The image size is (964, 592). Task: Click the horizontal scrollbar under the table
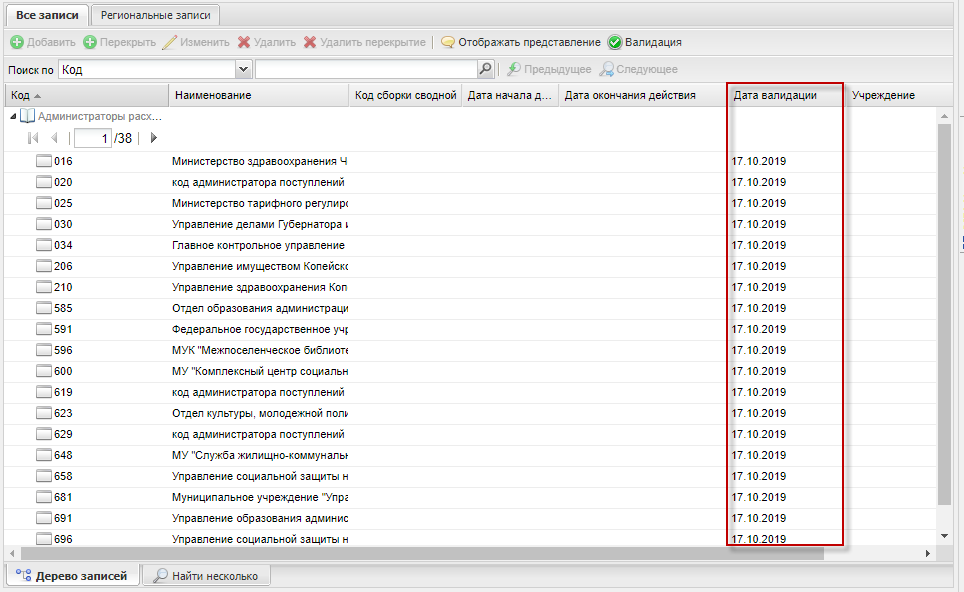coord(420,553)
